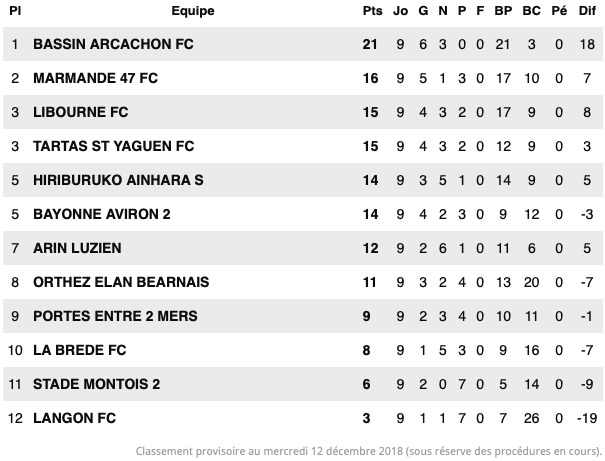The image size is (605, 461).
Task: Click the Classement provisoire footnote text
Action: pos(369,451)
